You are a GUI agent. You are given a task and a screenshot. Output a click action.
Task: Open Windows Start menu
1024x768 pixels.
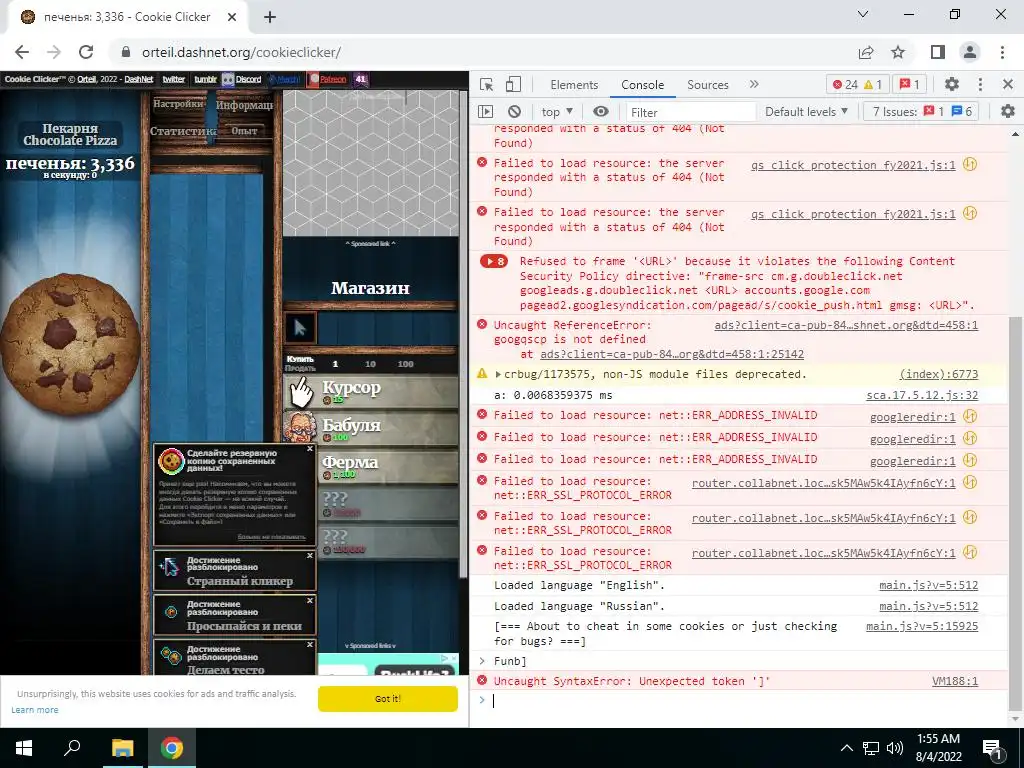coord(24,748)
